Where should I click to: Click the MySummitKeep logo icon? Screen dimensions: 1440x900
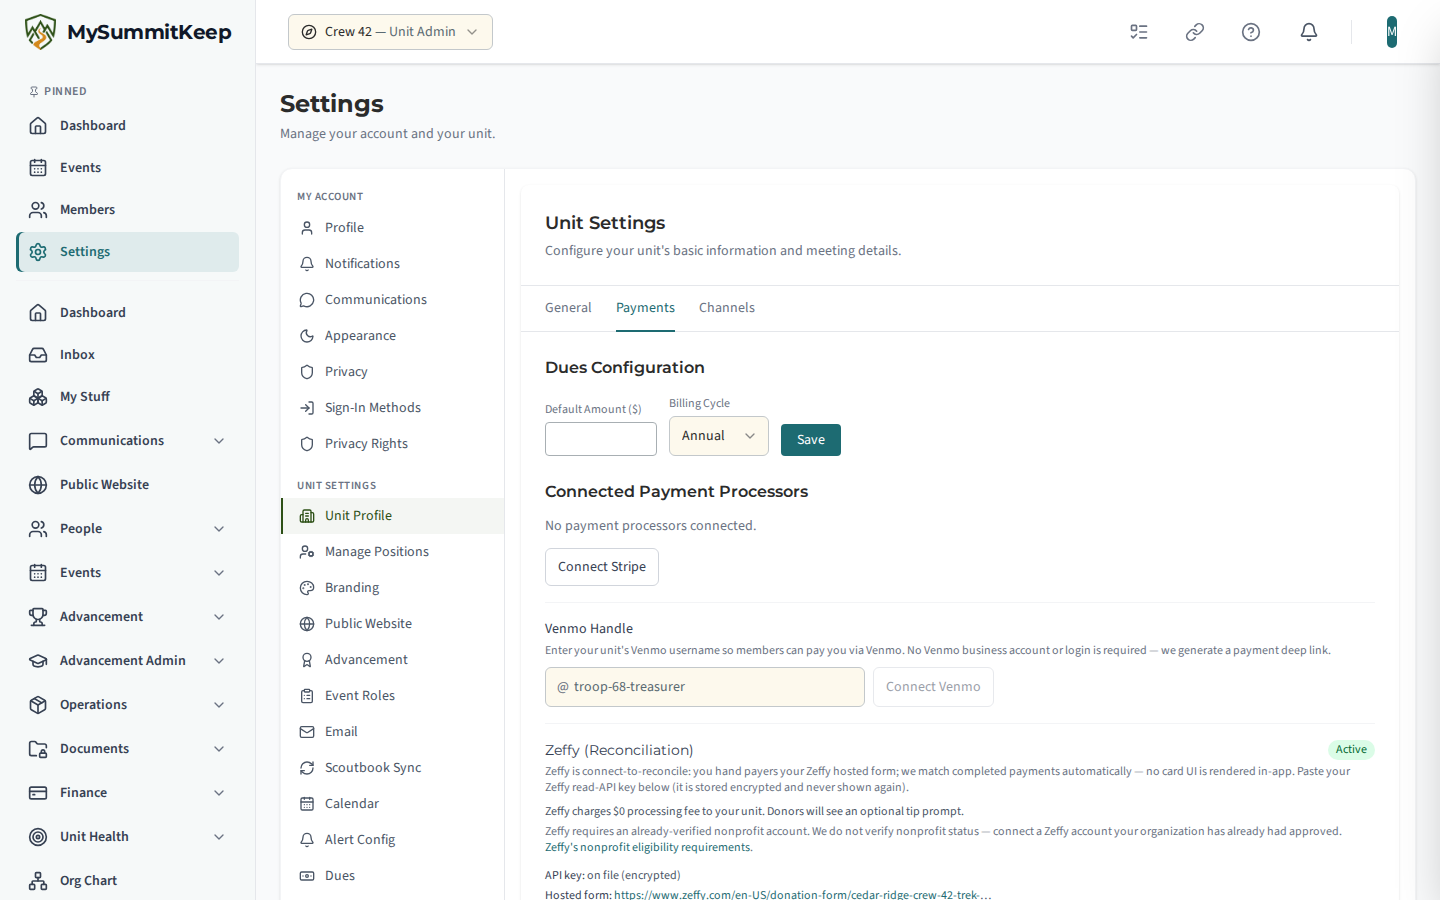40,32
